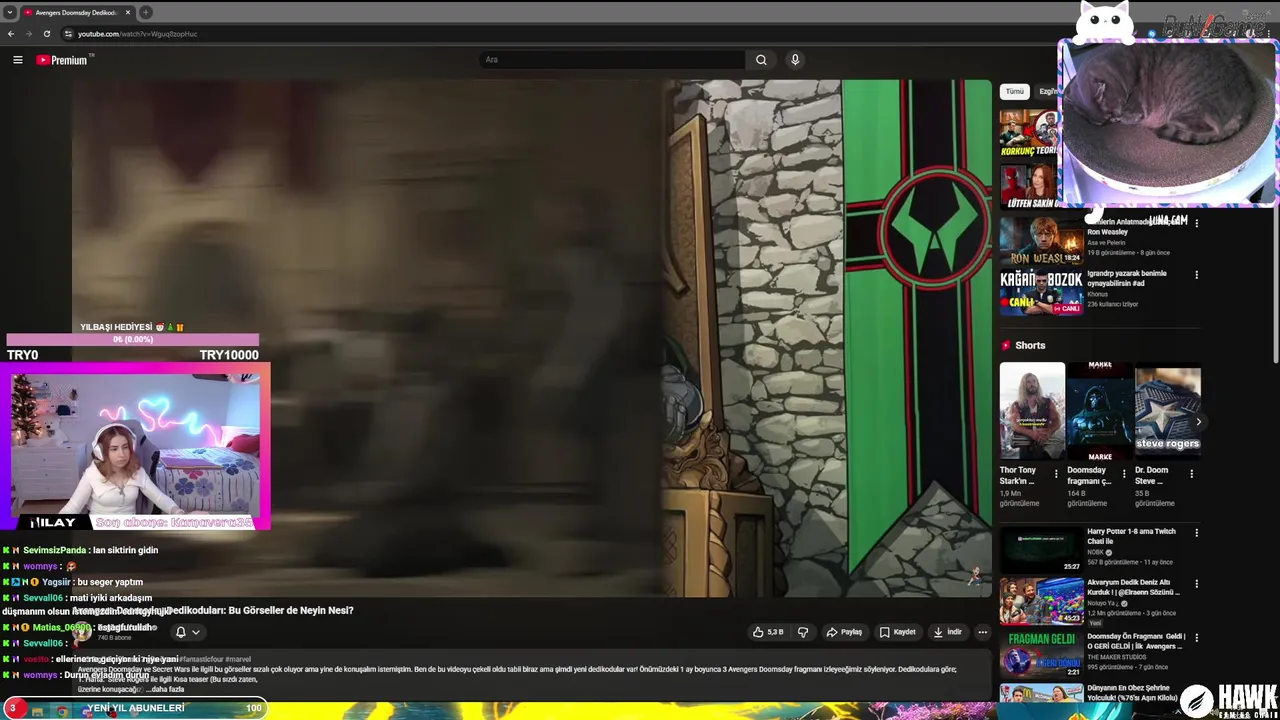Viewport: 1280px width, 720px height.
Task: Click the YENİ YIL ABUNELERİ goal bar
Action: click(135, 708)
